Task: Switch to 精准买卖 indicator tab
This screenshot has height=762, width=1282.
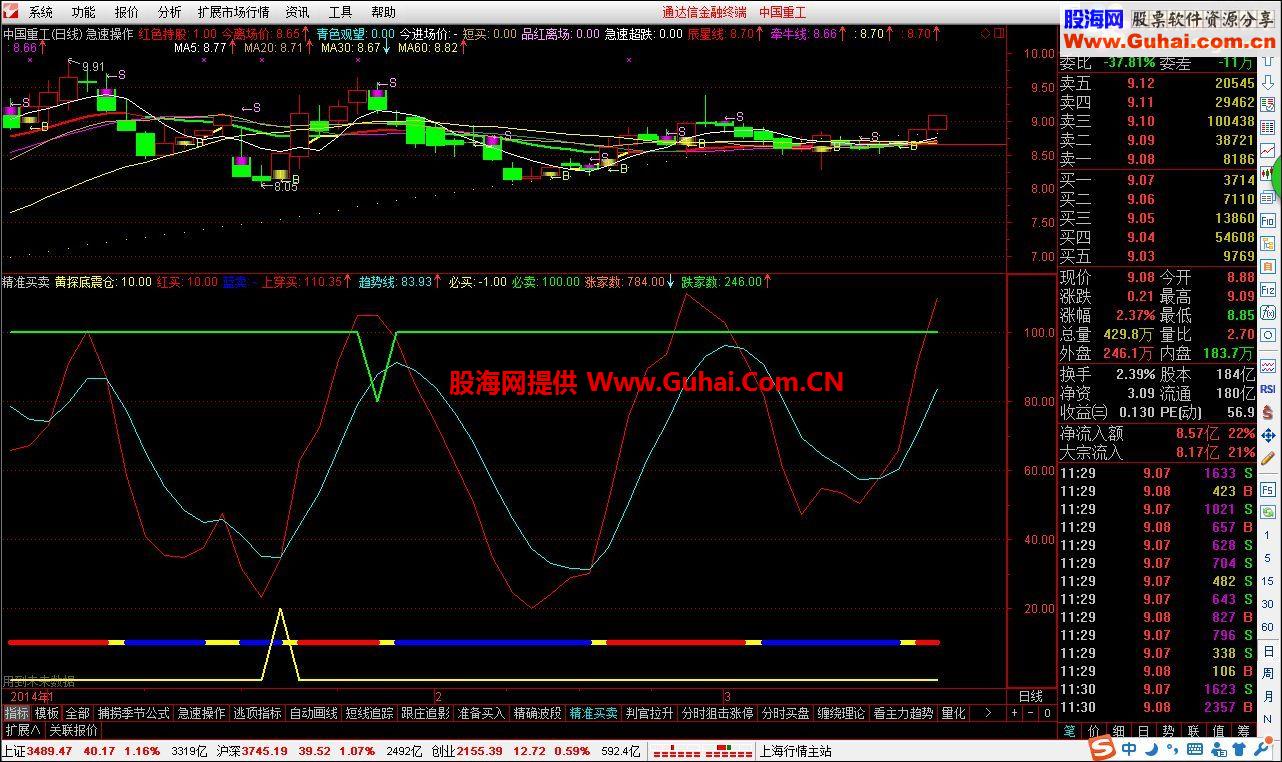Action: click(593, 713)
